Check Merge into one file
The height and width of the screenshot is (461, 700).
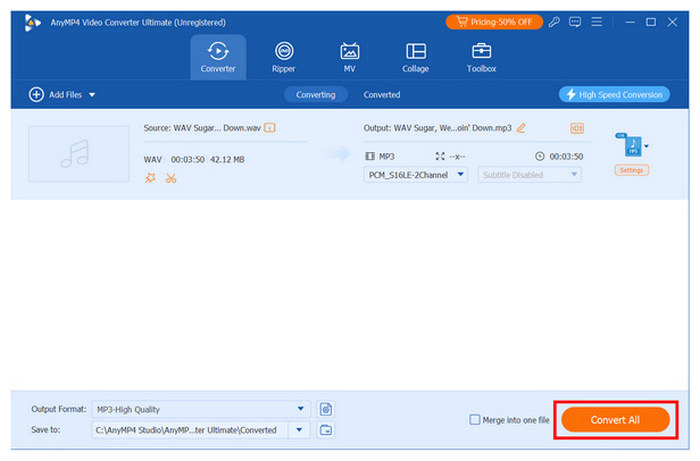point(475,419)
